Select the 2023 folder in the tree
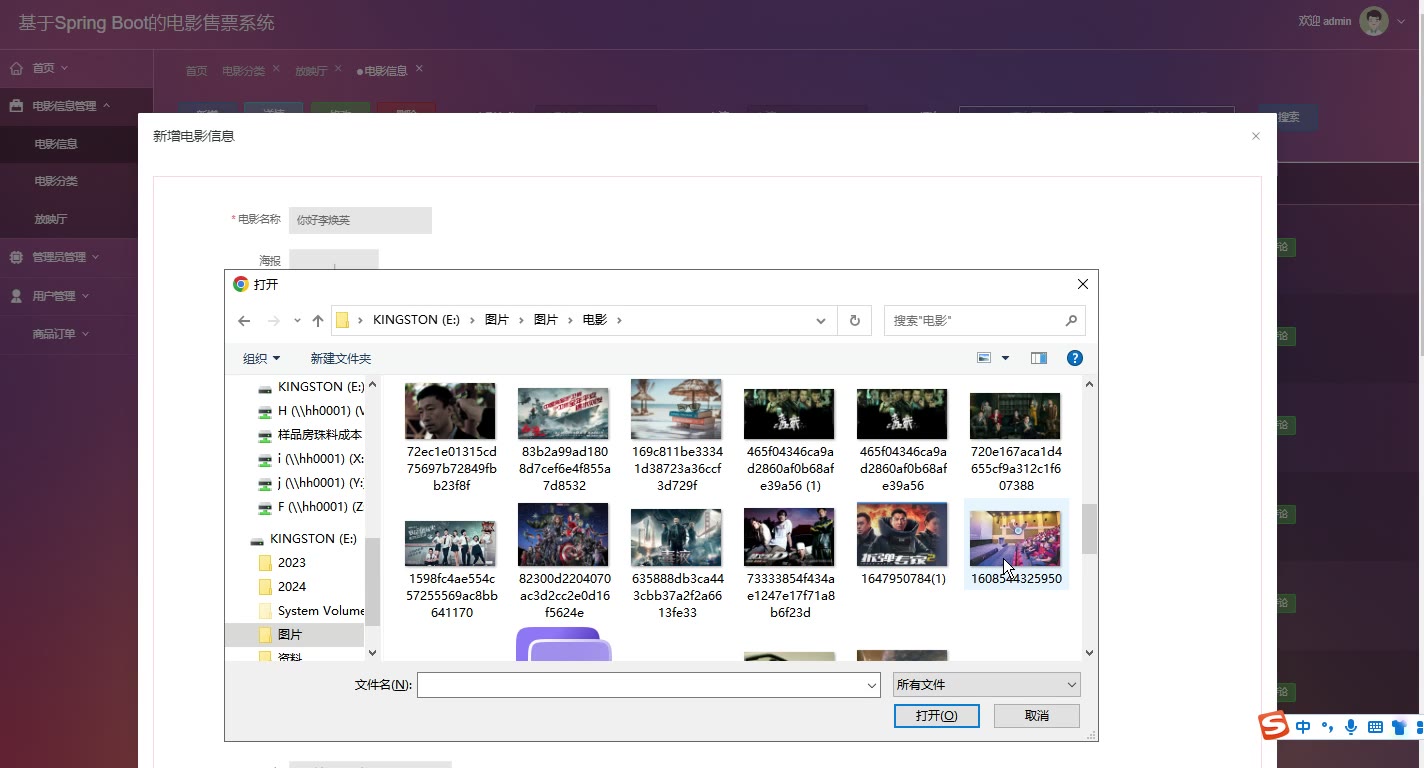 (294, 563)
